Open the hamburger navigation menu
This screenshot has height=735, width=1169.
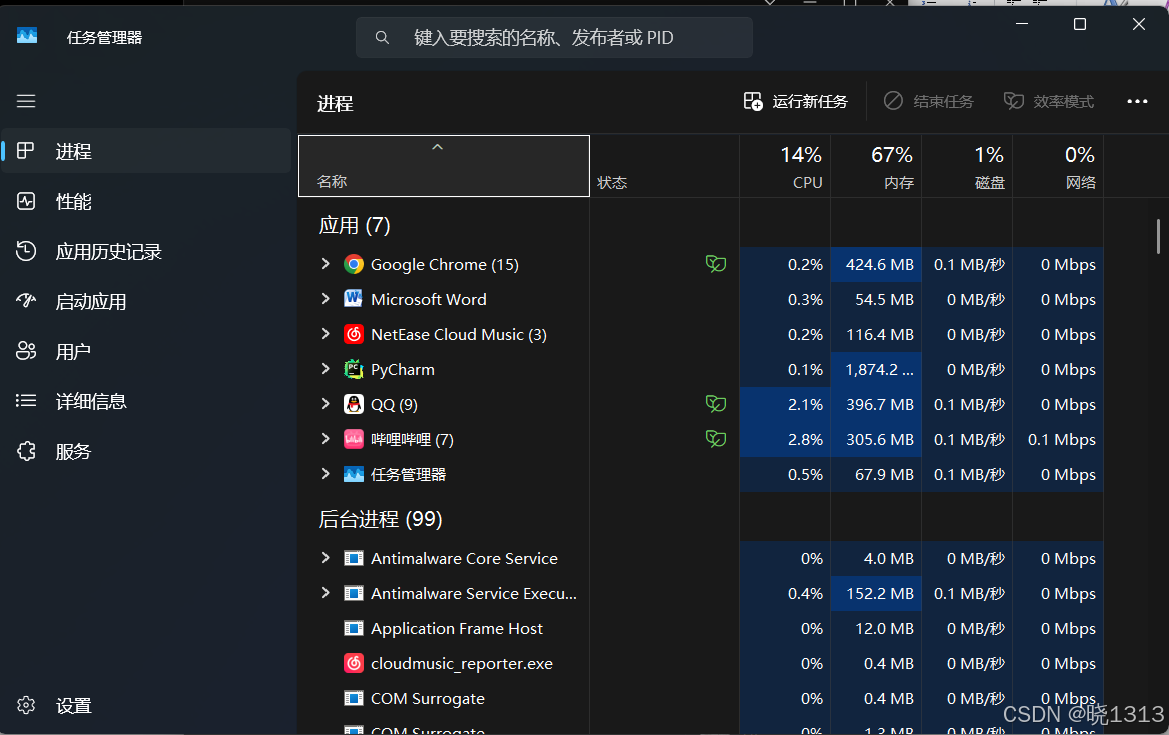click(26, 101)
